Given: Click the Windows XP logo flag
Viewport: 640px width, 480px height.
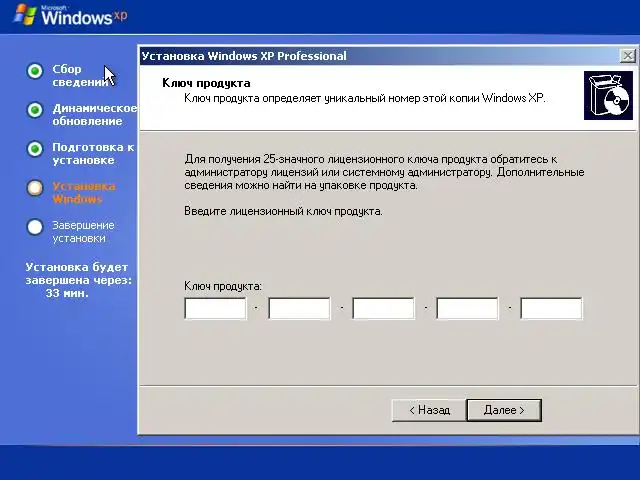Looking at the screenshot, I should pos(24,15).
